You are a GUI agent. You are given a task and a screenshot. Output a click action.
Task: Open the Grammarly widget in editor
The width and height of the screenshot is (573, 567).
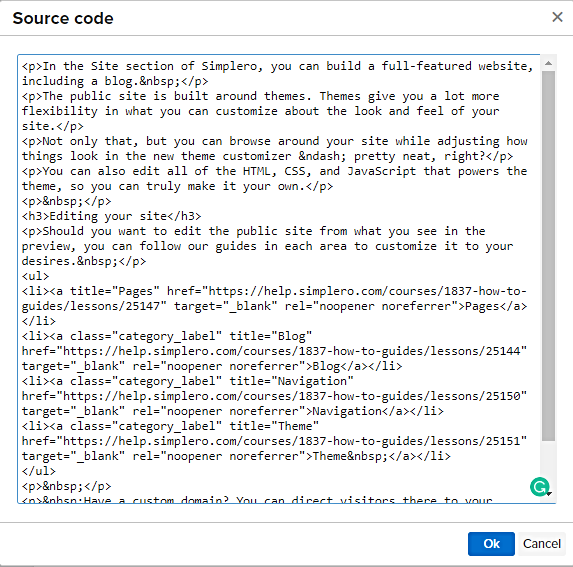(x=539, y=487)
